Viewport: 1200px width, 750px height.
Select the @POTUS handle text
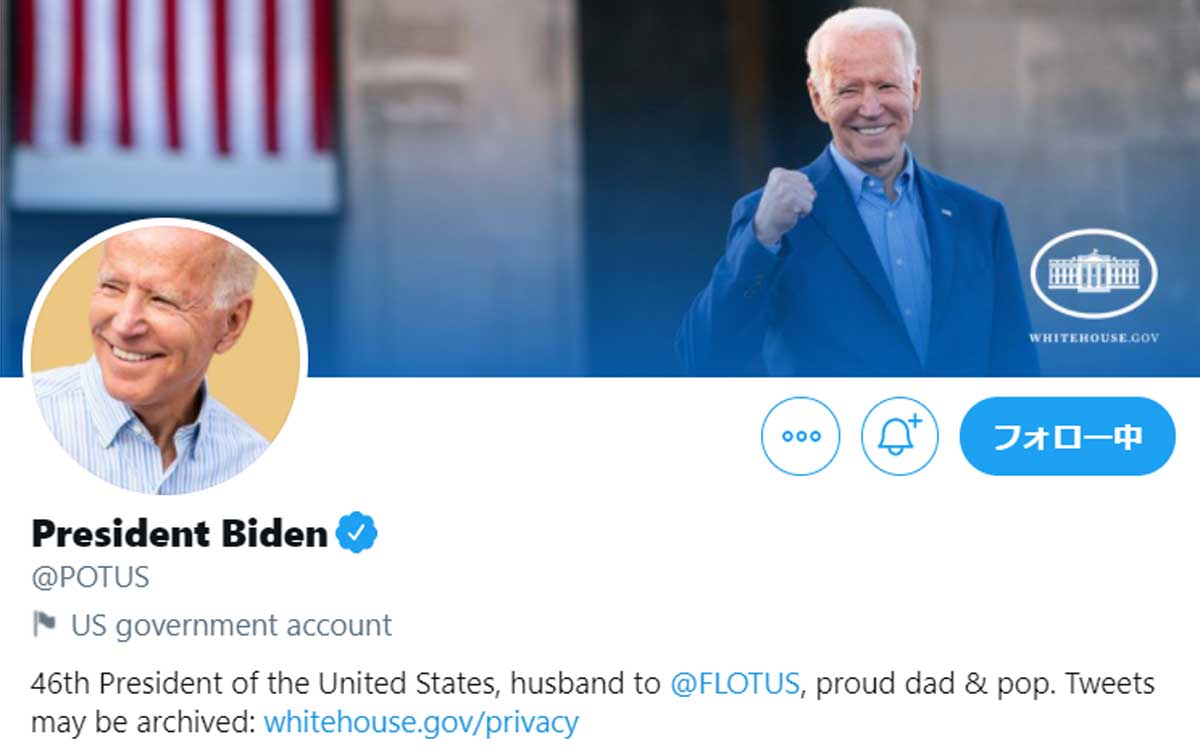point(90,578)
